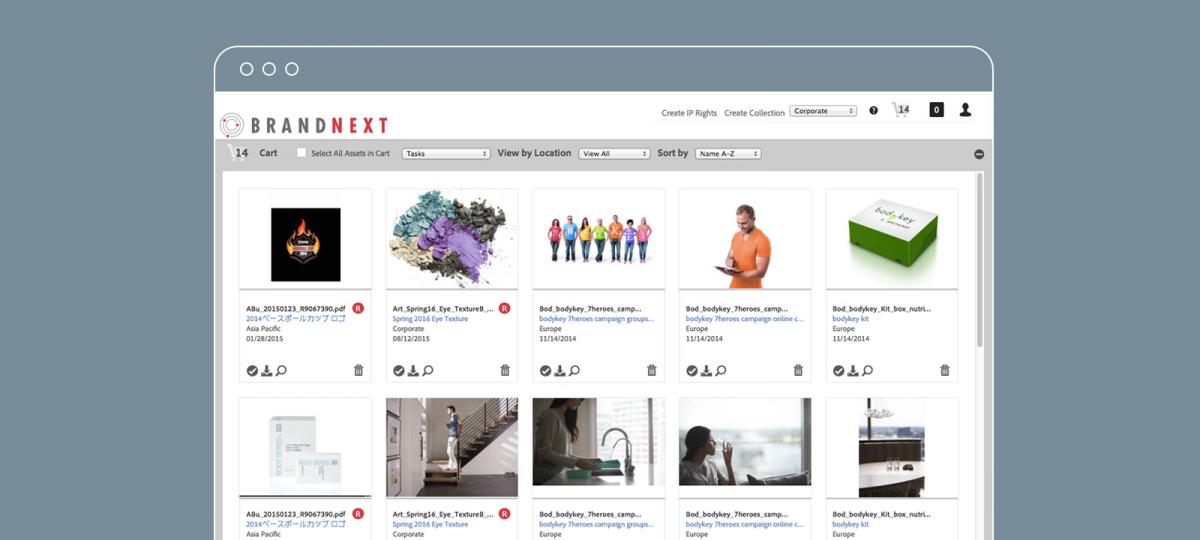The image size is (1200, 540).
Task: Open the shopping cart icon showing 14
Action: tap(901, 110)
